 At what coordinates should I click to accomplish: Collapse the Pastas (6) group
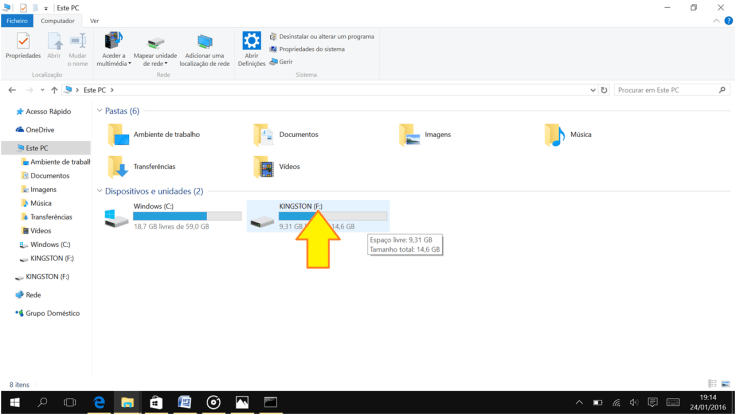99,111
